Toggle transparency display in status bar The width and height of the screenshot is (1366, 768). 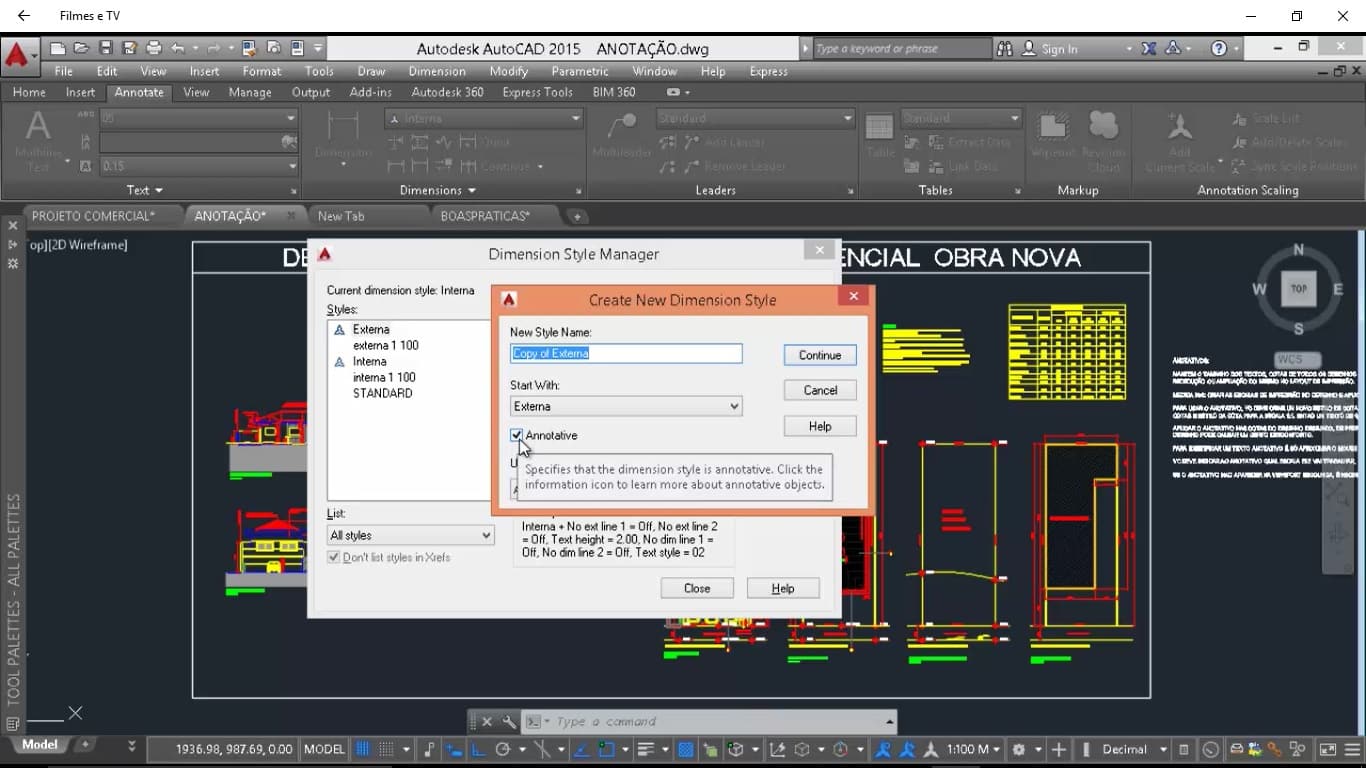tap(685, 749)
